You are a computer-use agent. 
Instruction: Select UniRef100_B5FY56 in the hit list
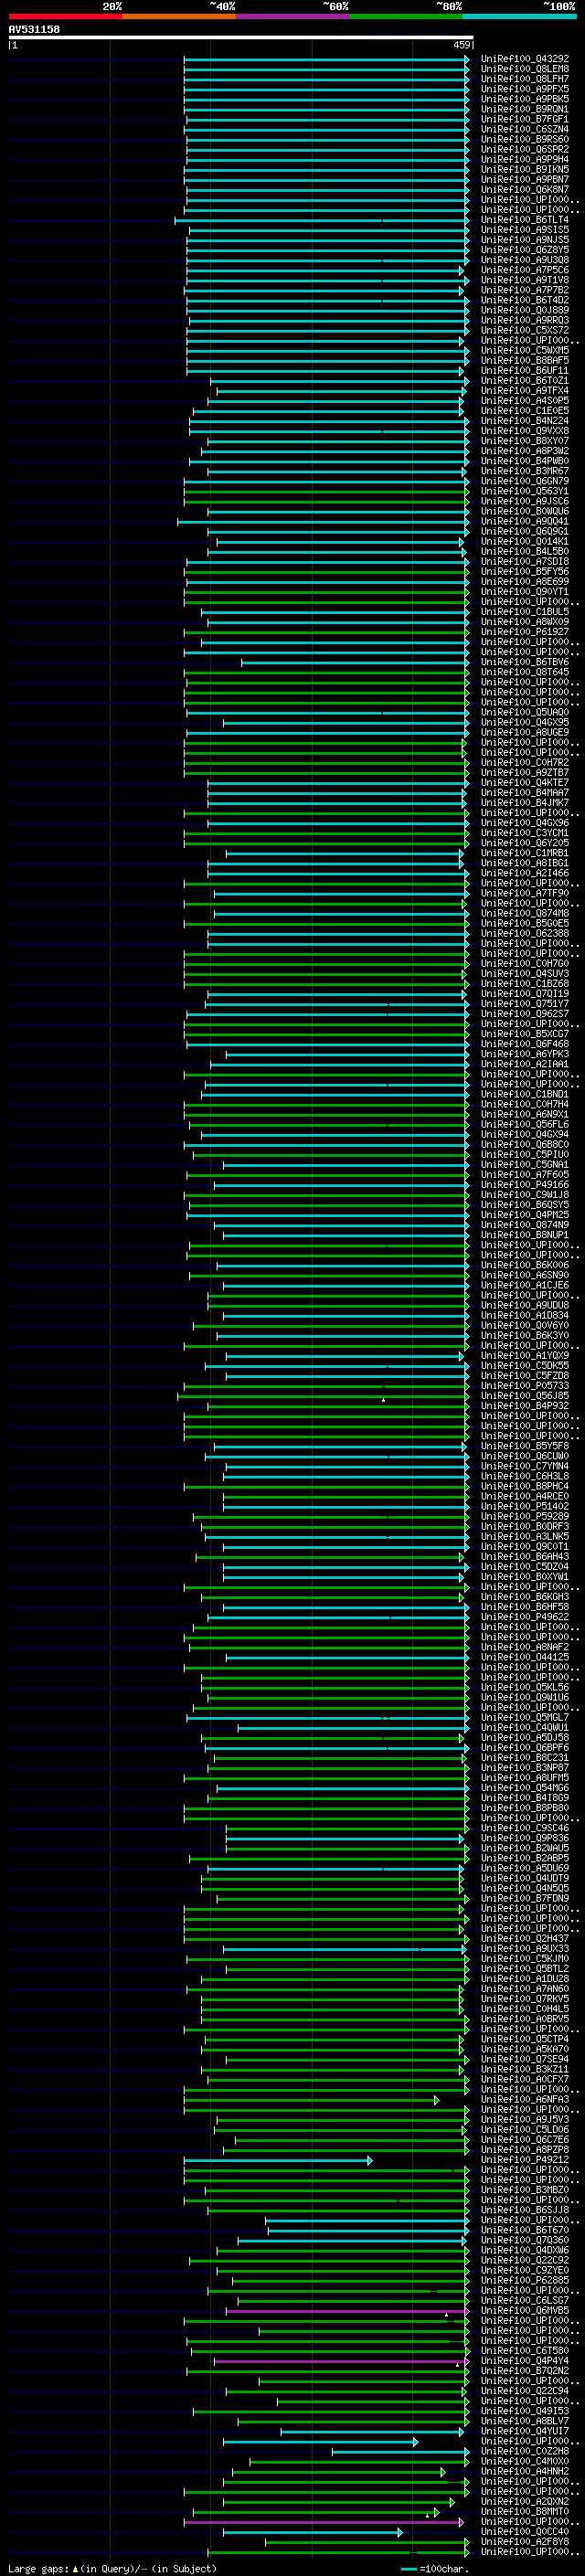[x=525, y=572]
